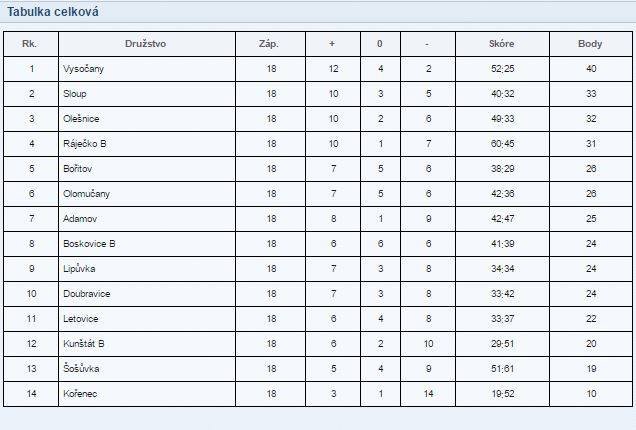Select team Vysočany in the table

point(84,69)
